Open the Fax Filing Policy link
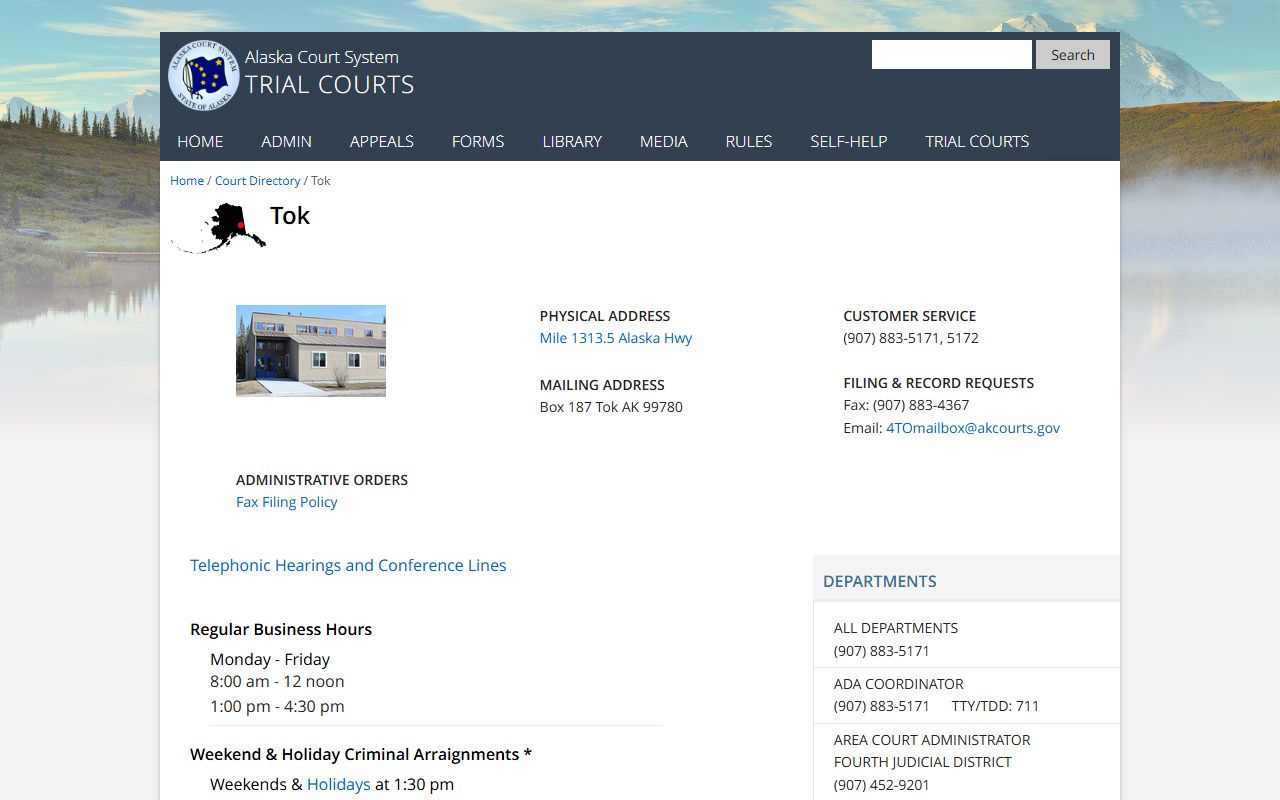Image resolution: width=1280 pixels, height=800 pixels. click(x=287, y=502)
